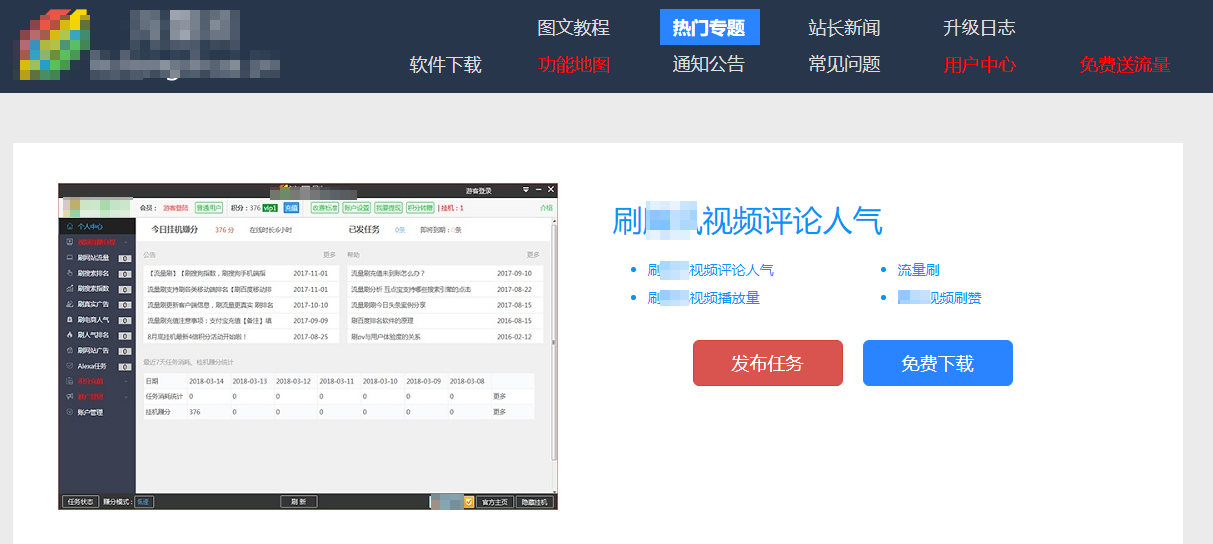Click the 刷新 button in app footer
Viewport: 1213px width, 544px height.
[299, 502]
